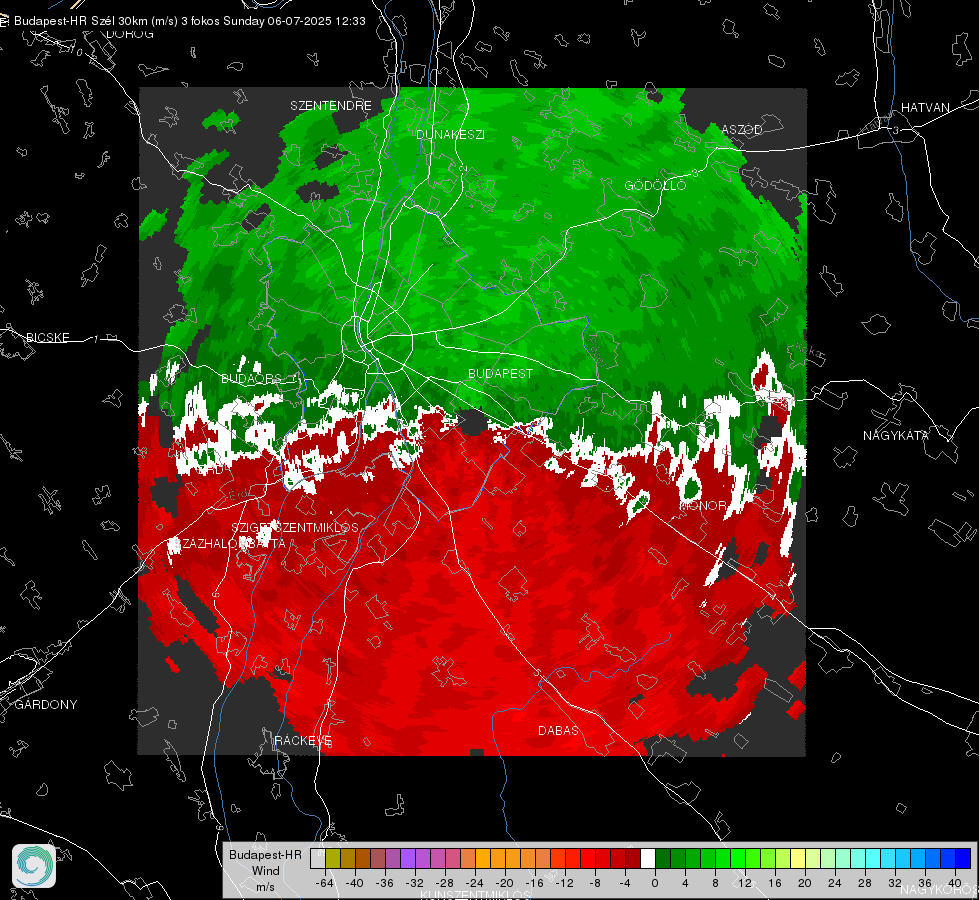The image size is (979, 900).
Task: Click the SZENTENDRE city label
Action: click(x=331, y=106)
